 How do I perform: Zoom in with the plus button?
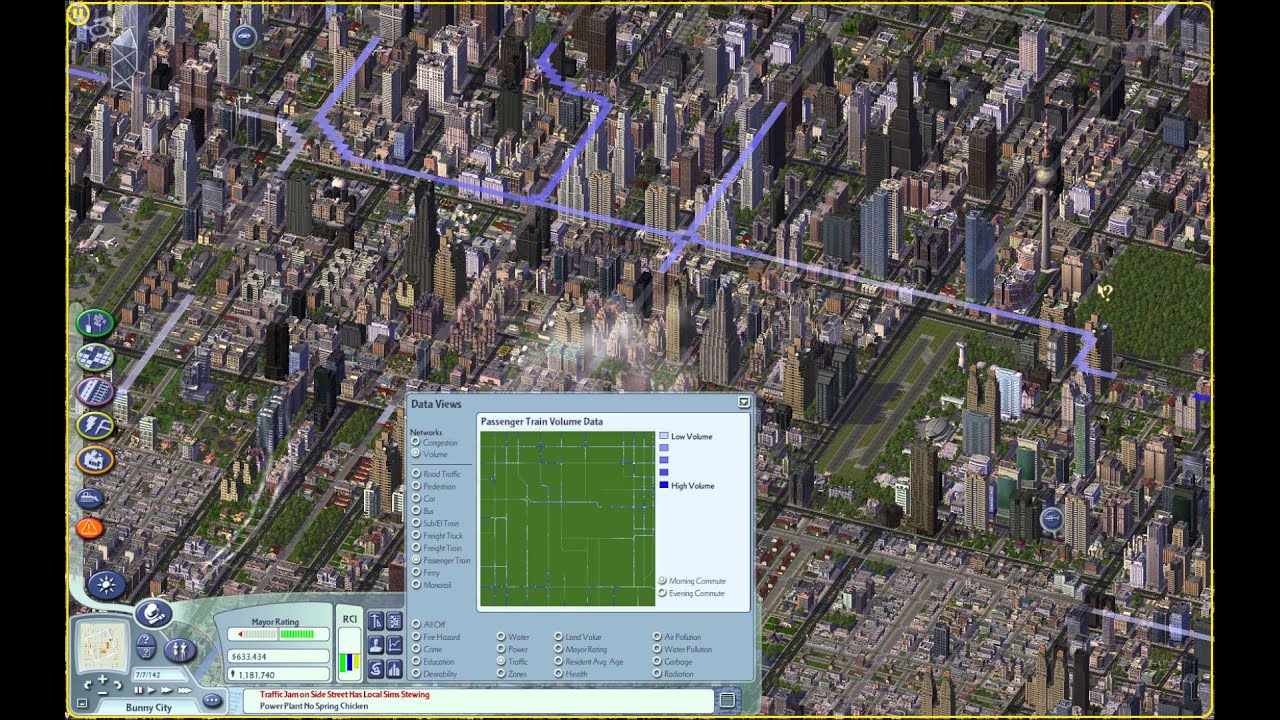click(x=102, y=679)
